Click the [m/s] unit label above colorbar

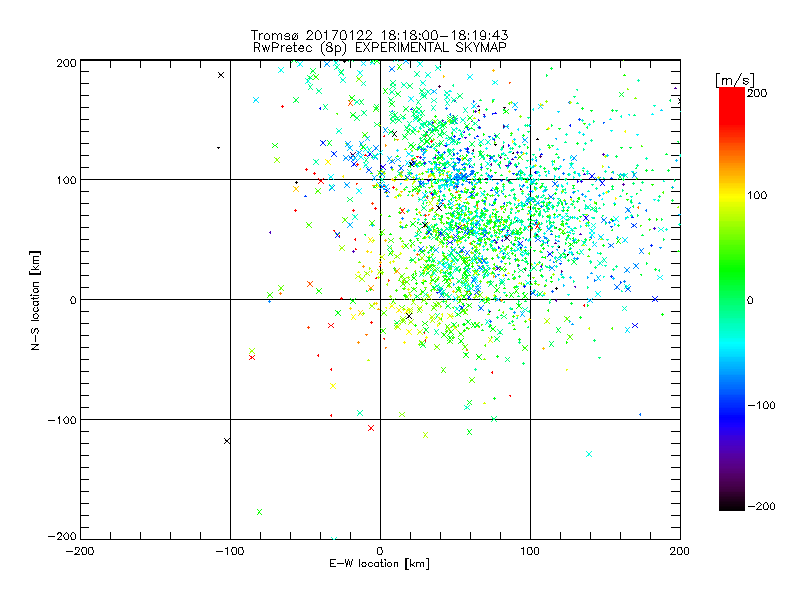[735, 80]
